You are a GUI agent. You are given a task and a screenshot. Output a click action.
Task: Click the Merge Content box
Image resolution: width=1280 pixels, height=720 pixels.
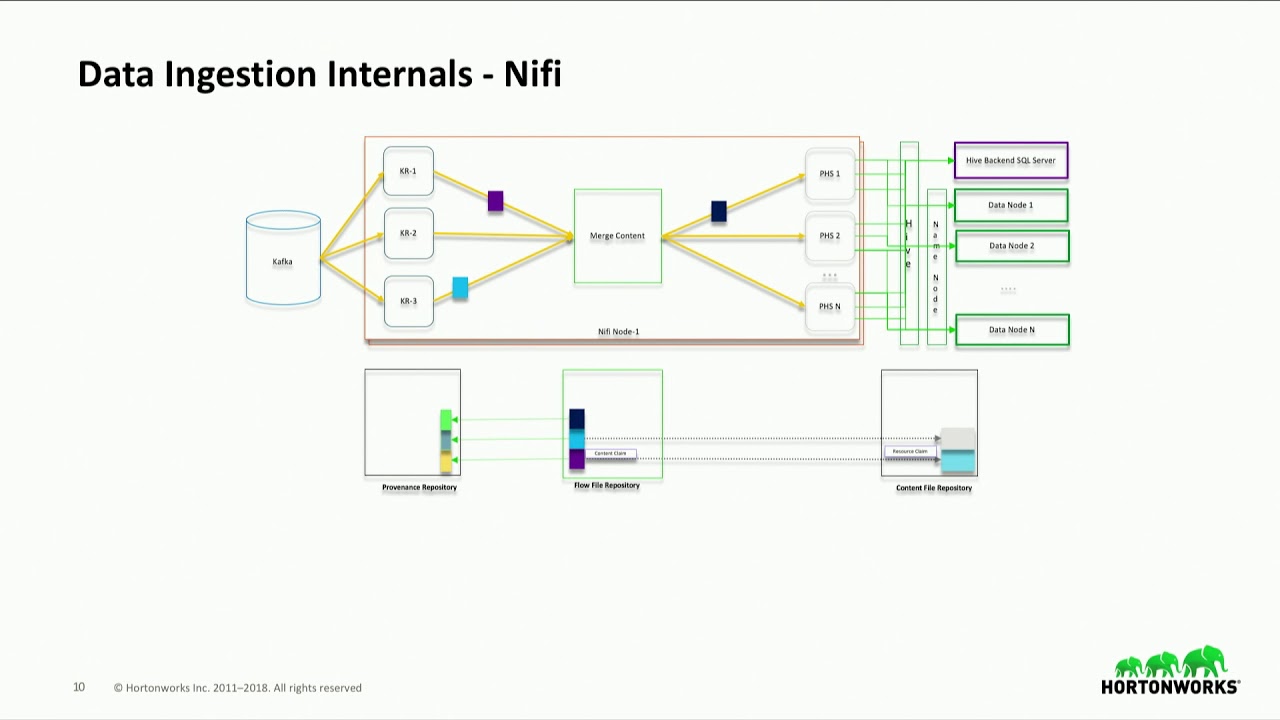(617, 236)
